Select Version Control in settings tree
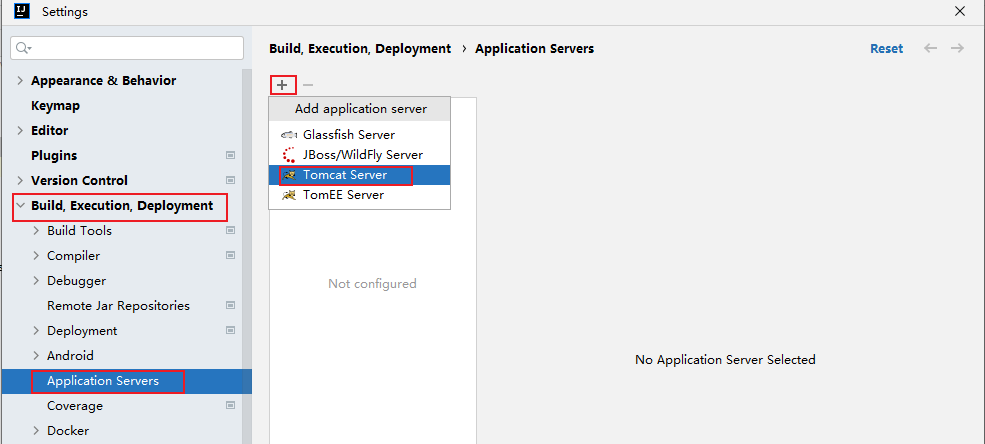The width and height of the screenshot is (985, 444). pos(79,180)
